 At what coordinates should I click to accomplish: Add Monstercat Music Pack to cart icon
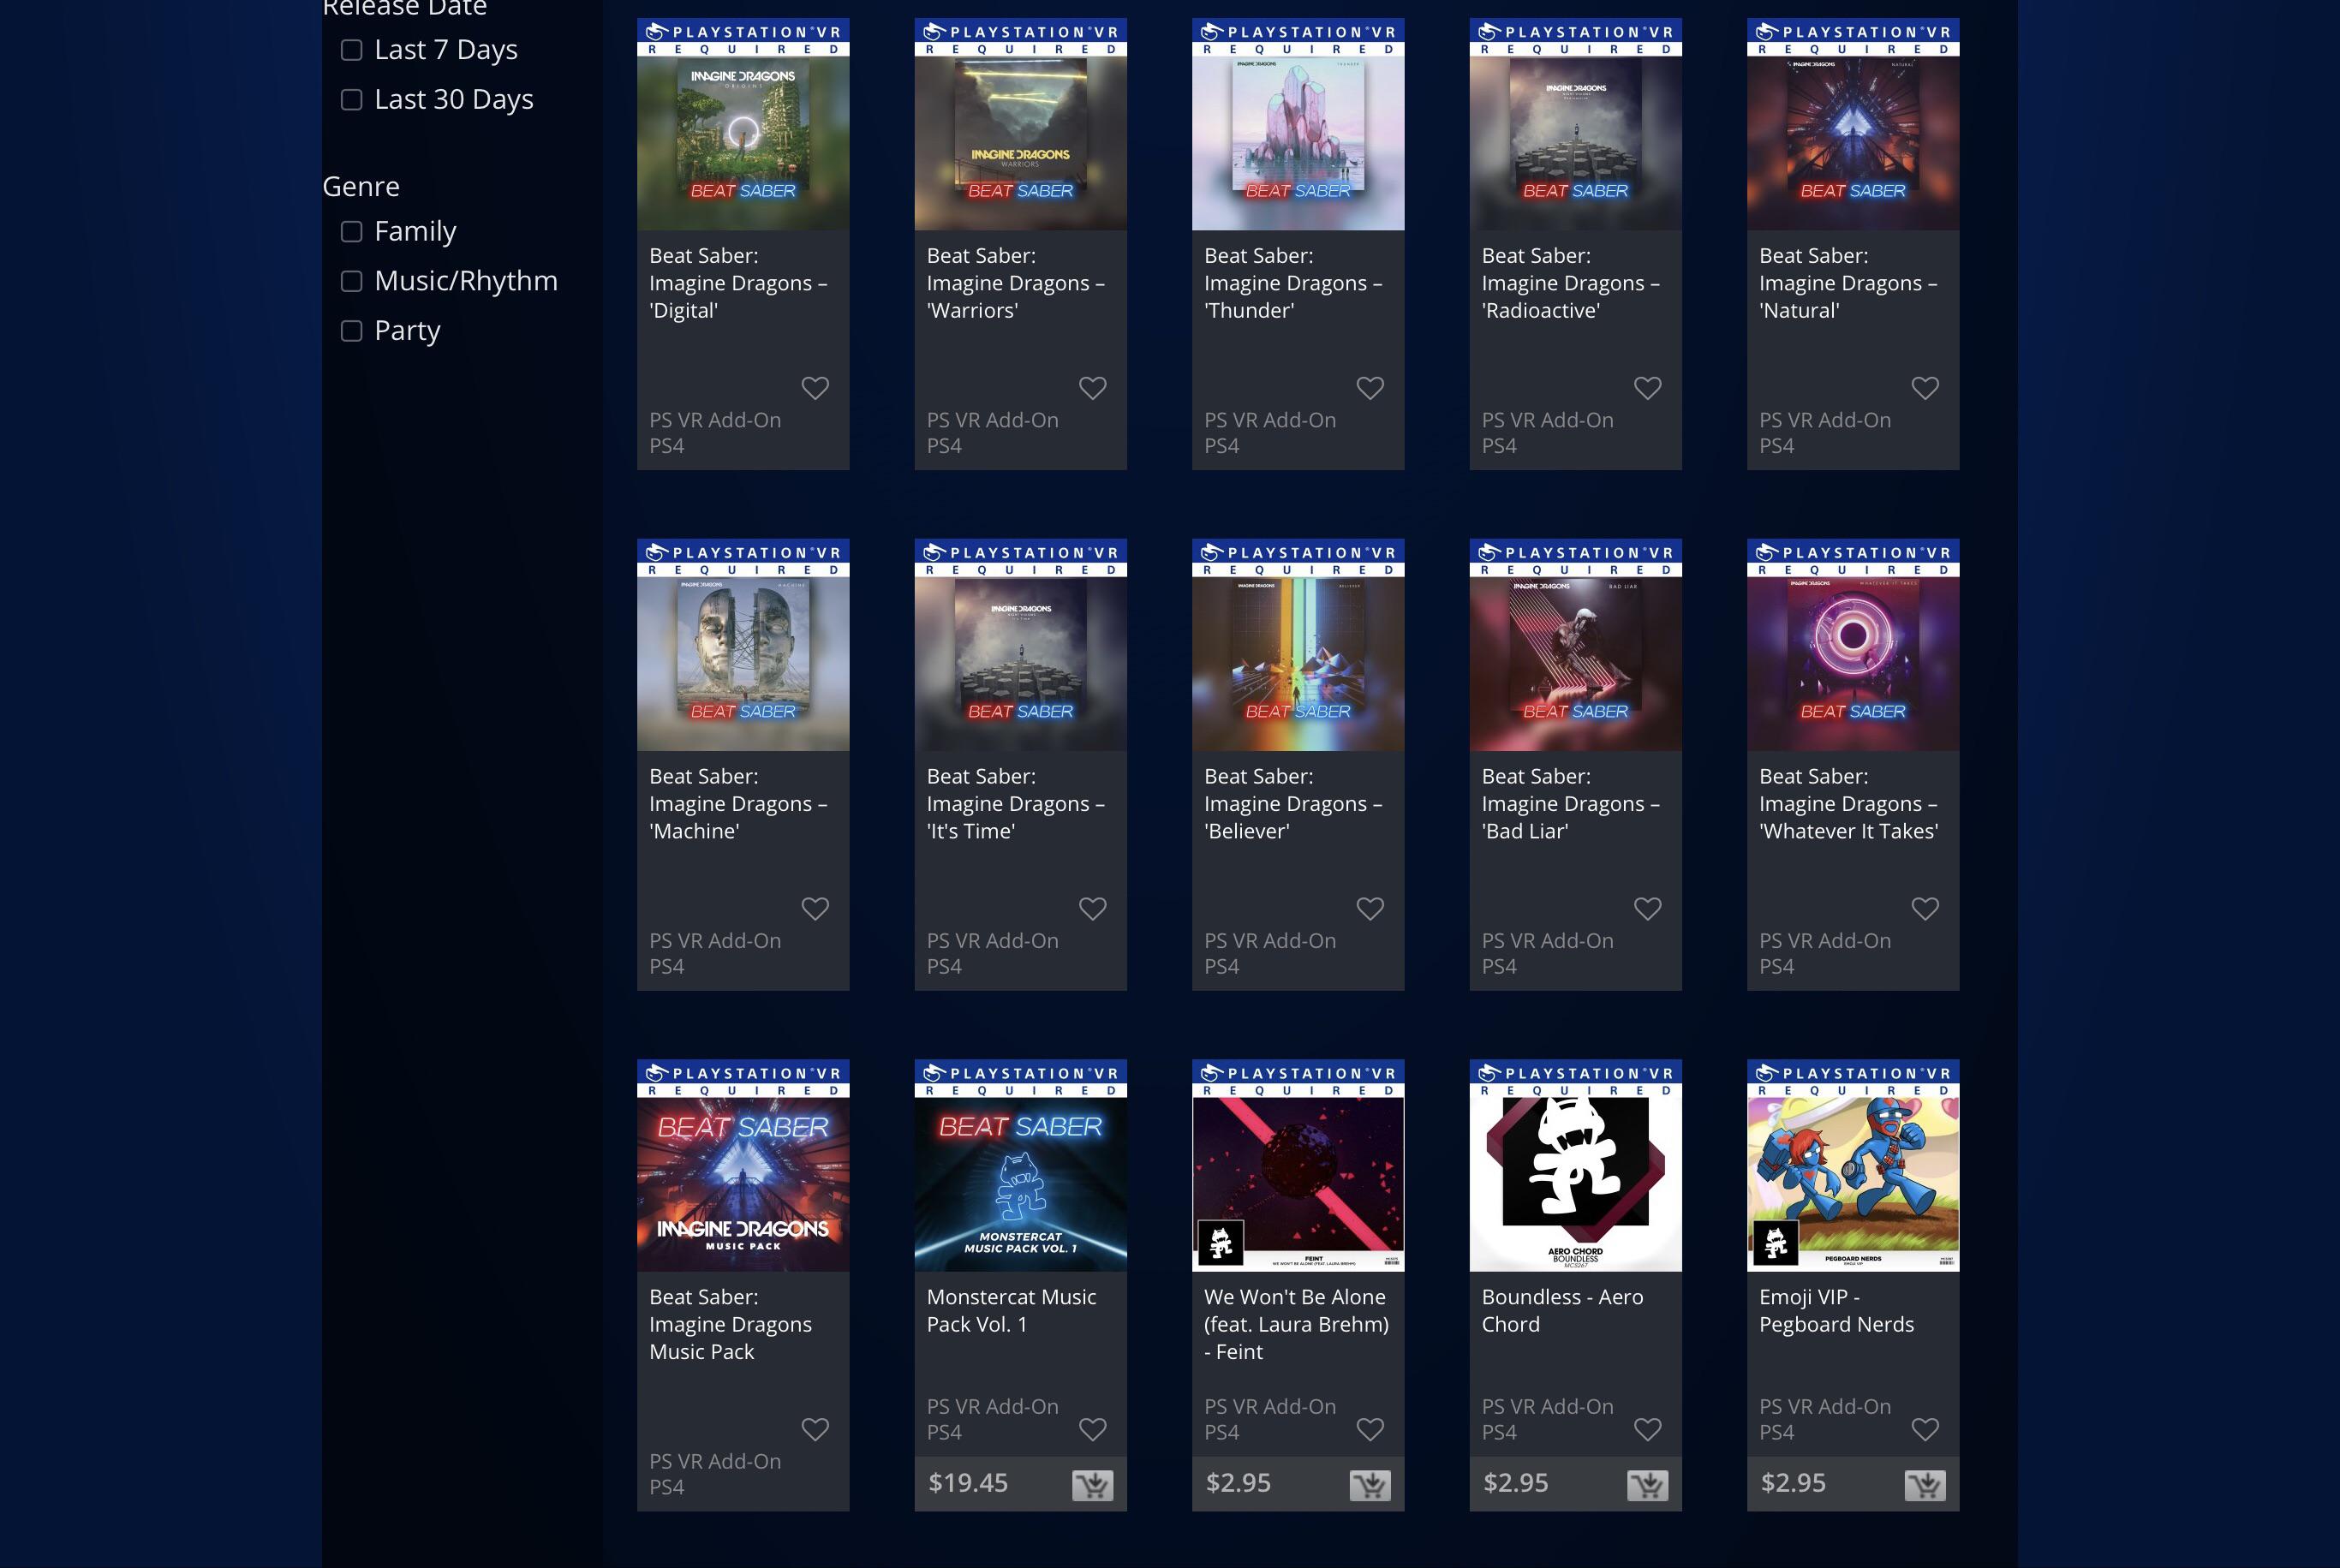coord(1092,1485)
